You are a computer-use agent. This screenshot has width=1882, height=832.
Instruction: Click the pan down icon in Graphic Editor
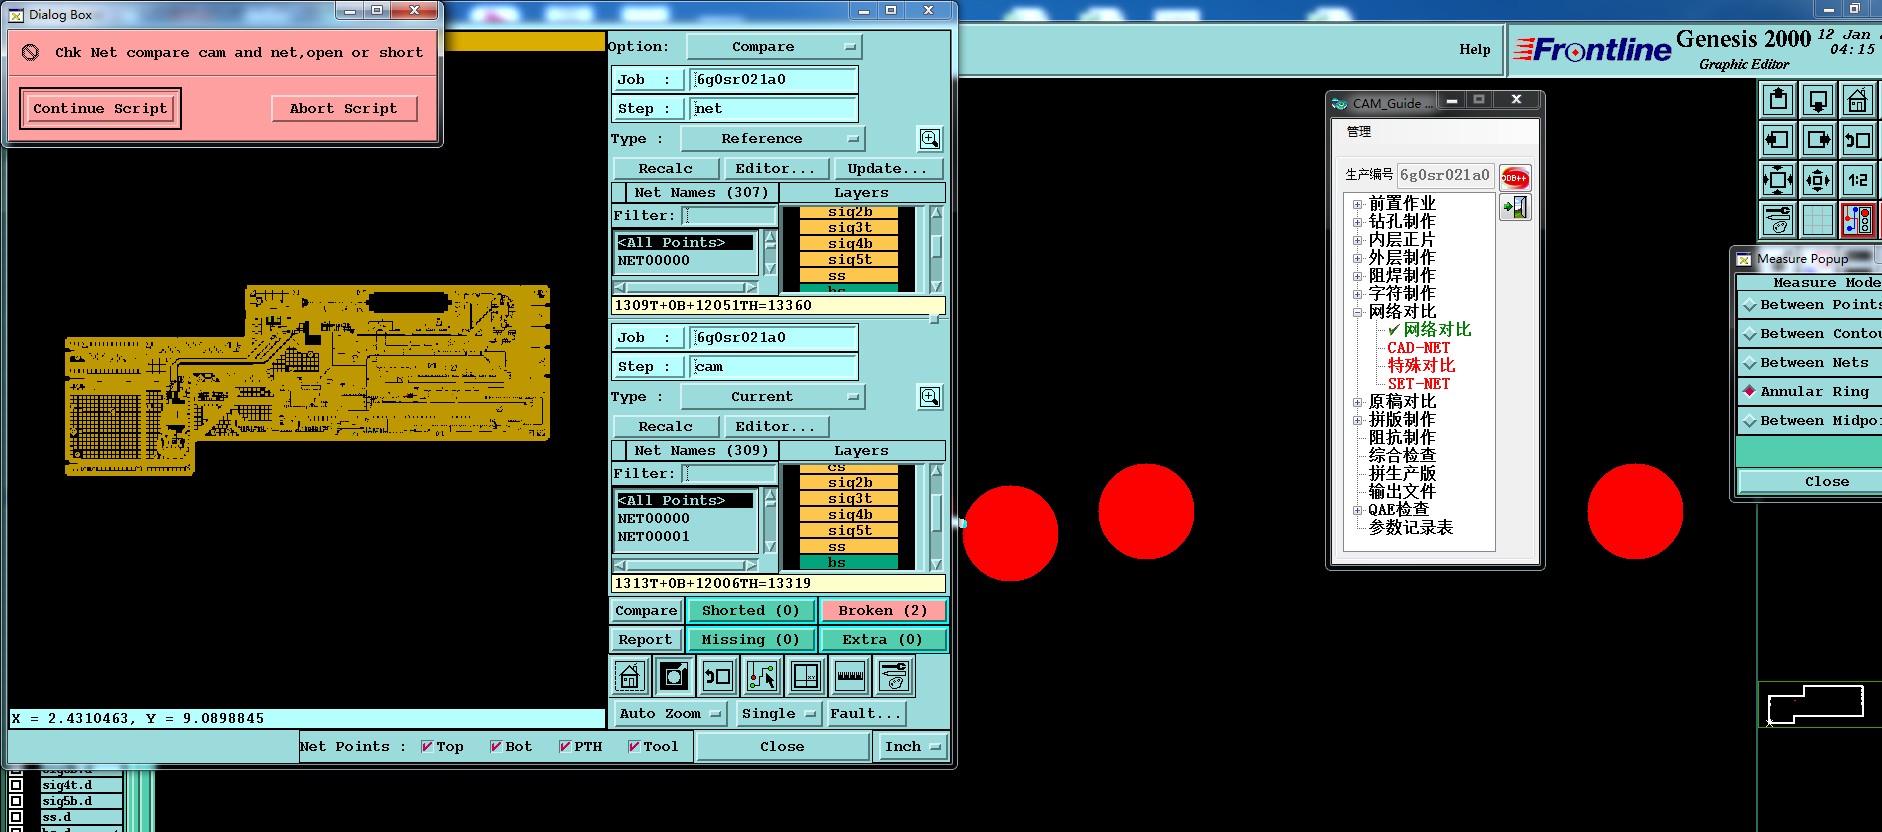pos(1817,100)
